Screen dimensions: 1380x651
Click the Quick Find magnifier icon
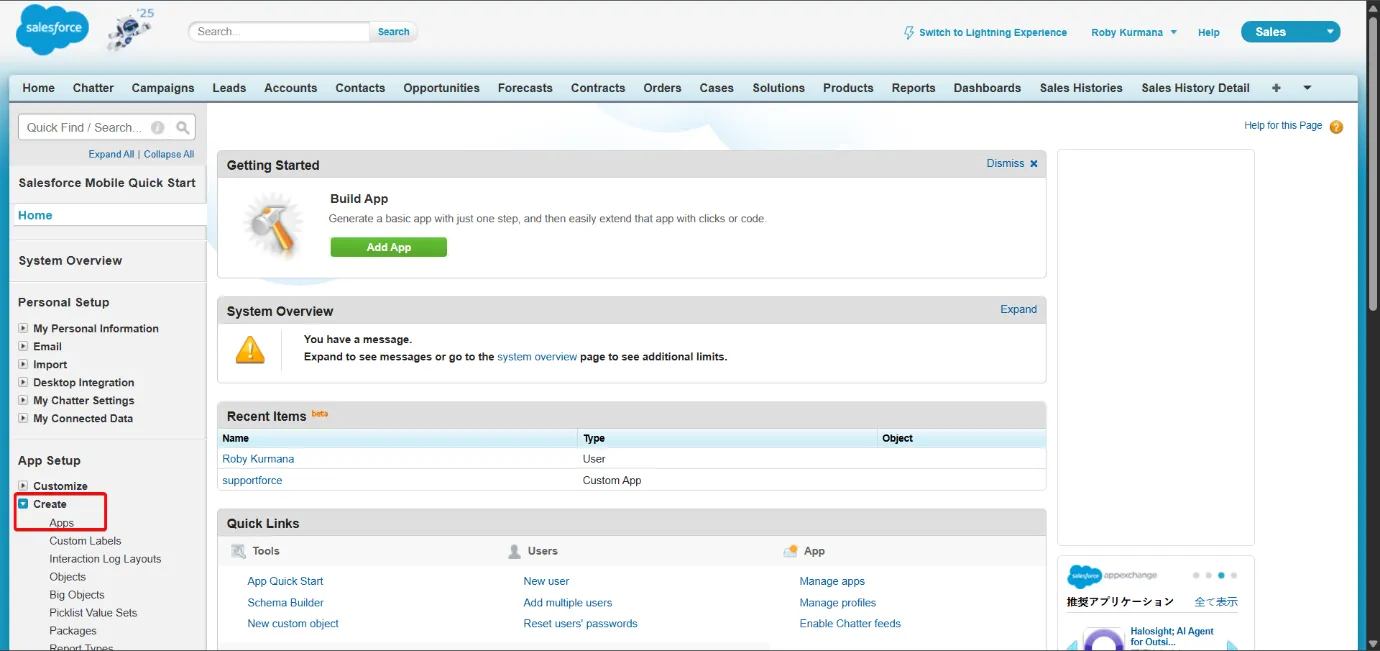tap(183, 127)
